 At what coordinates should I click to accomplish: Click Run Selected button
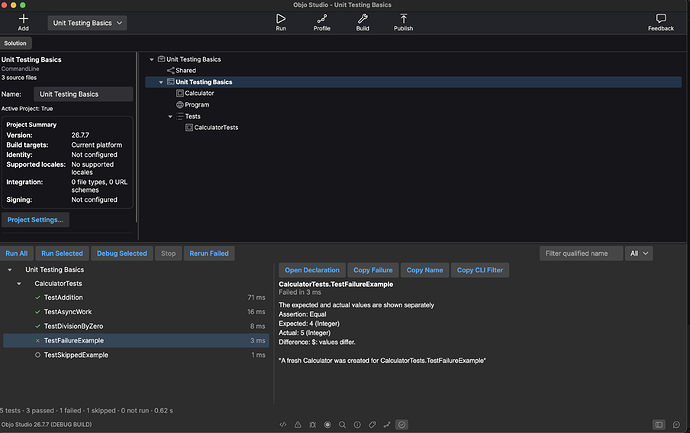pos(62,253)
